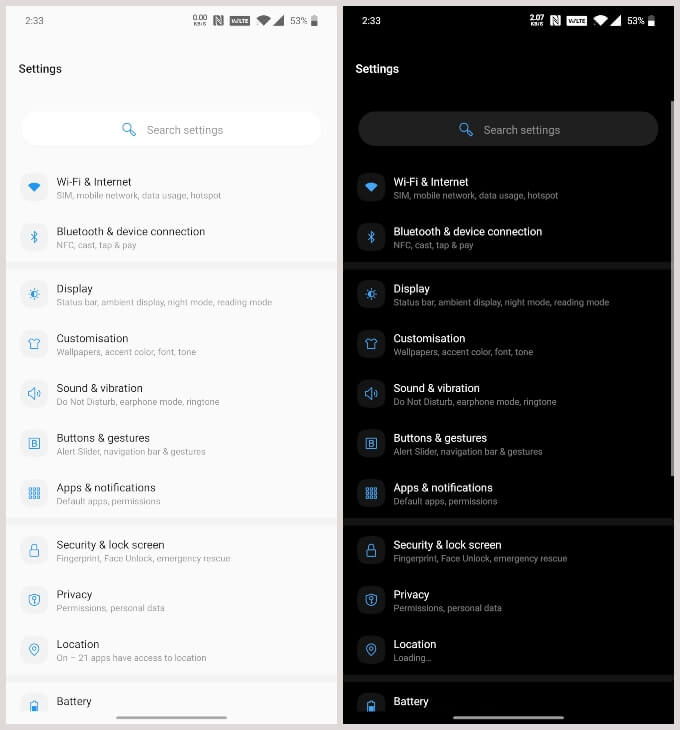Viewport: 680px width, 730px height.
Task: Tap the Wi-Fi icon in light theme settings
Action: (34, 187)
